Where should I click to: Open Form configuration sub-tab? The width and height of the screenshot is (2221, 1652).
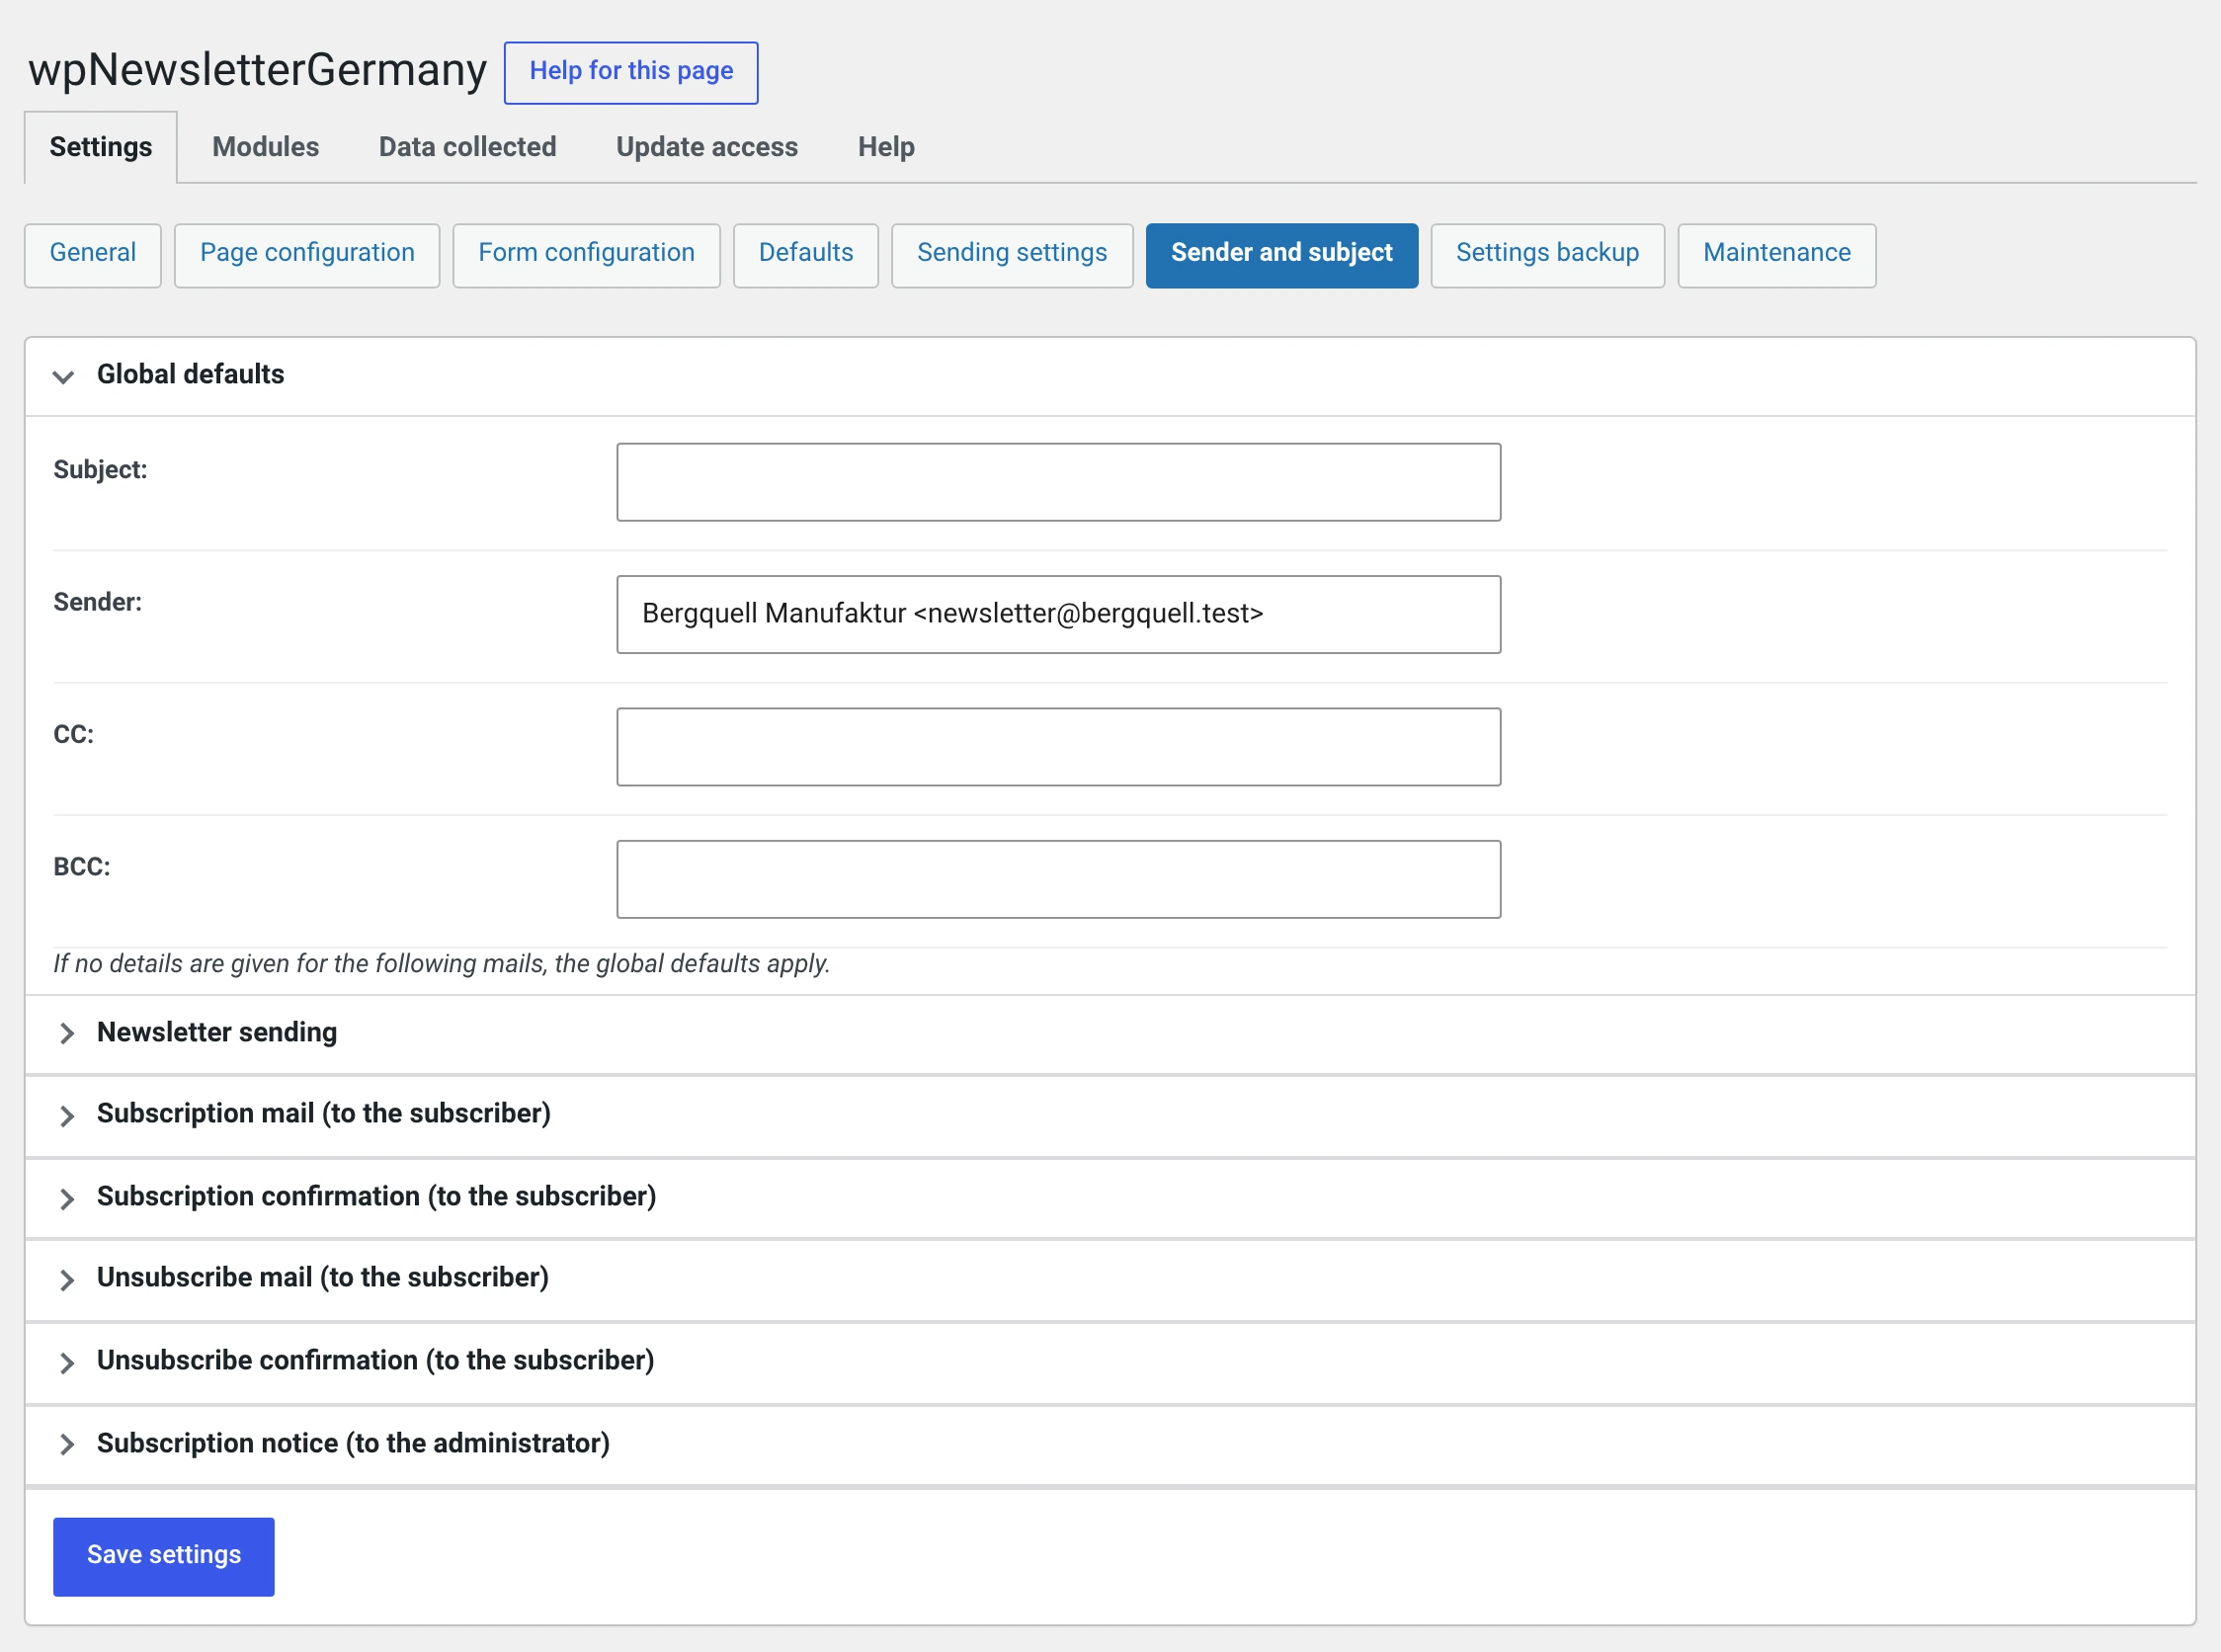point(586,254)
